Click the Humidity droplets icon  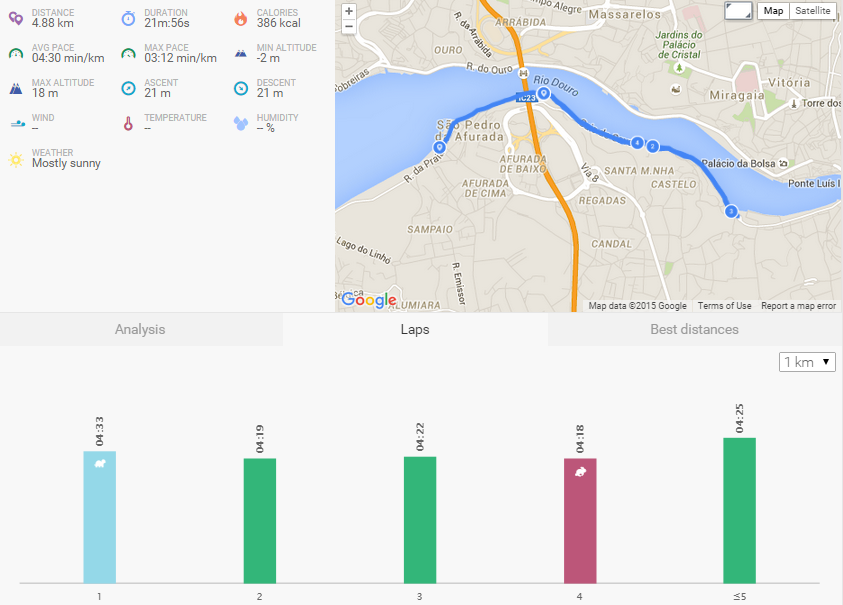[x=240, y=124]
